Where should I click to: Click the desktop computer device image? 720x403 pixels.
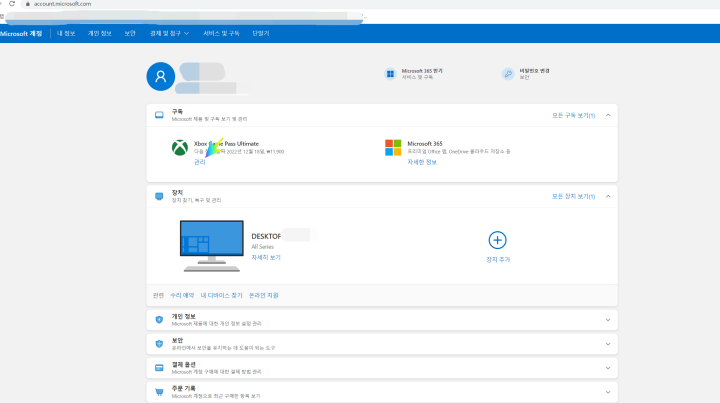(212, 246)
